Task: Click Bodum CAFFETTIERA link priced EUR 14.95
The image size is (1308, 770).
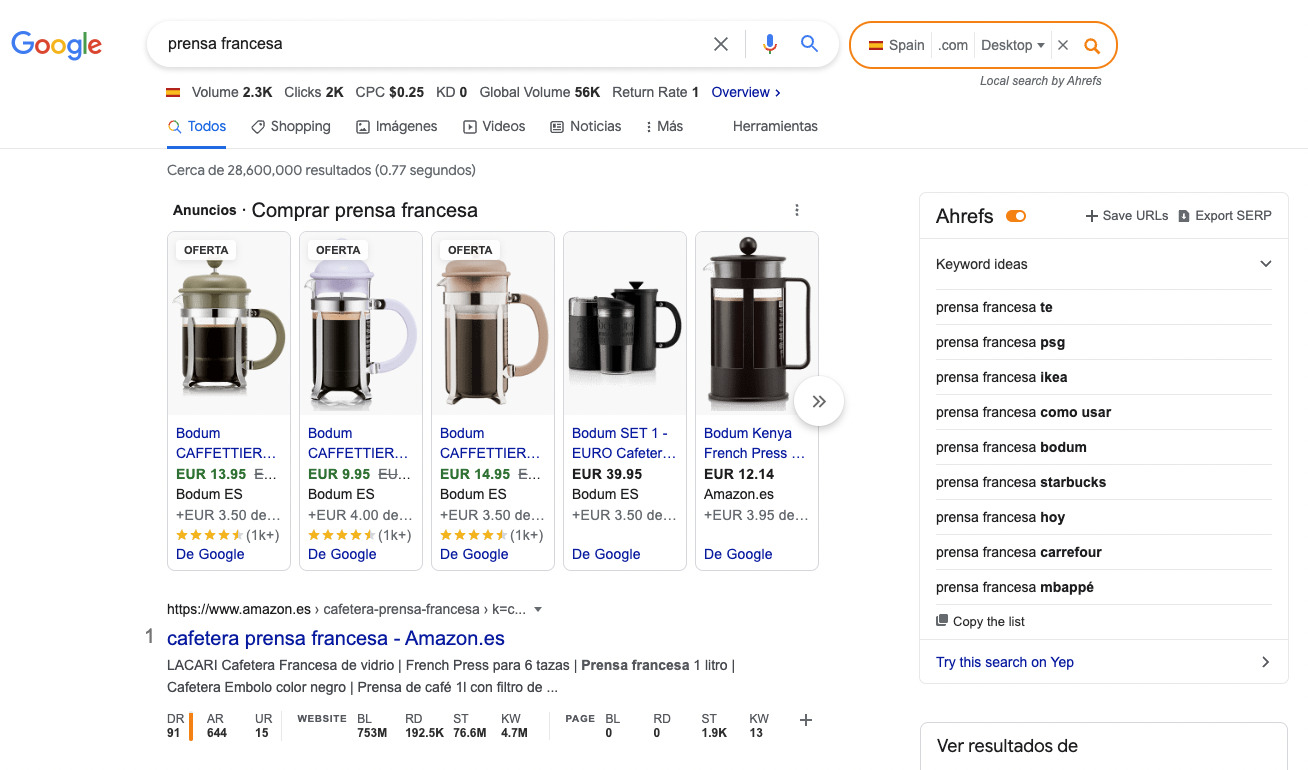Action: click(490, 443)
